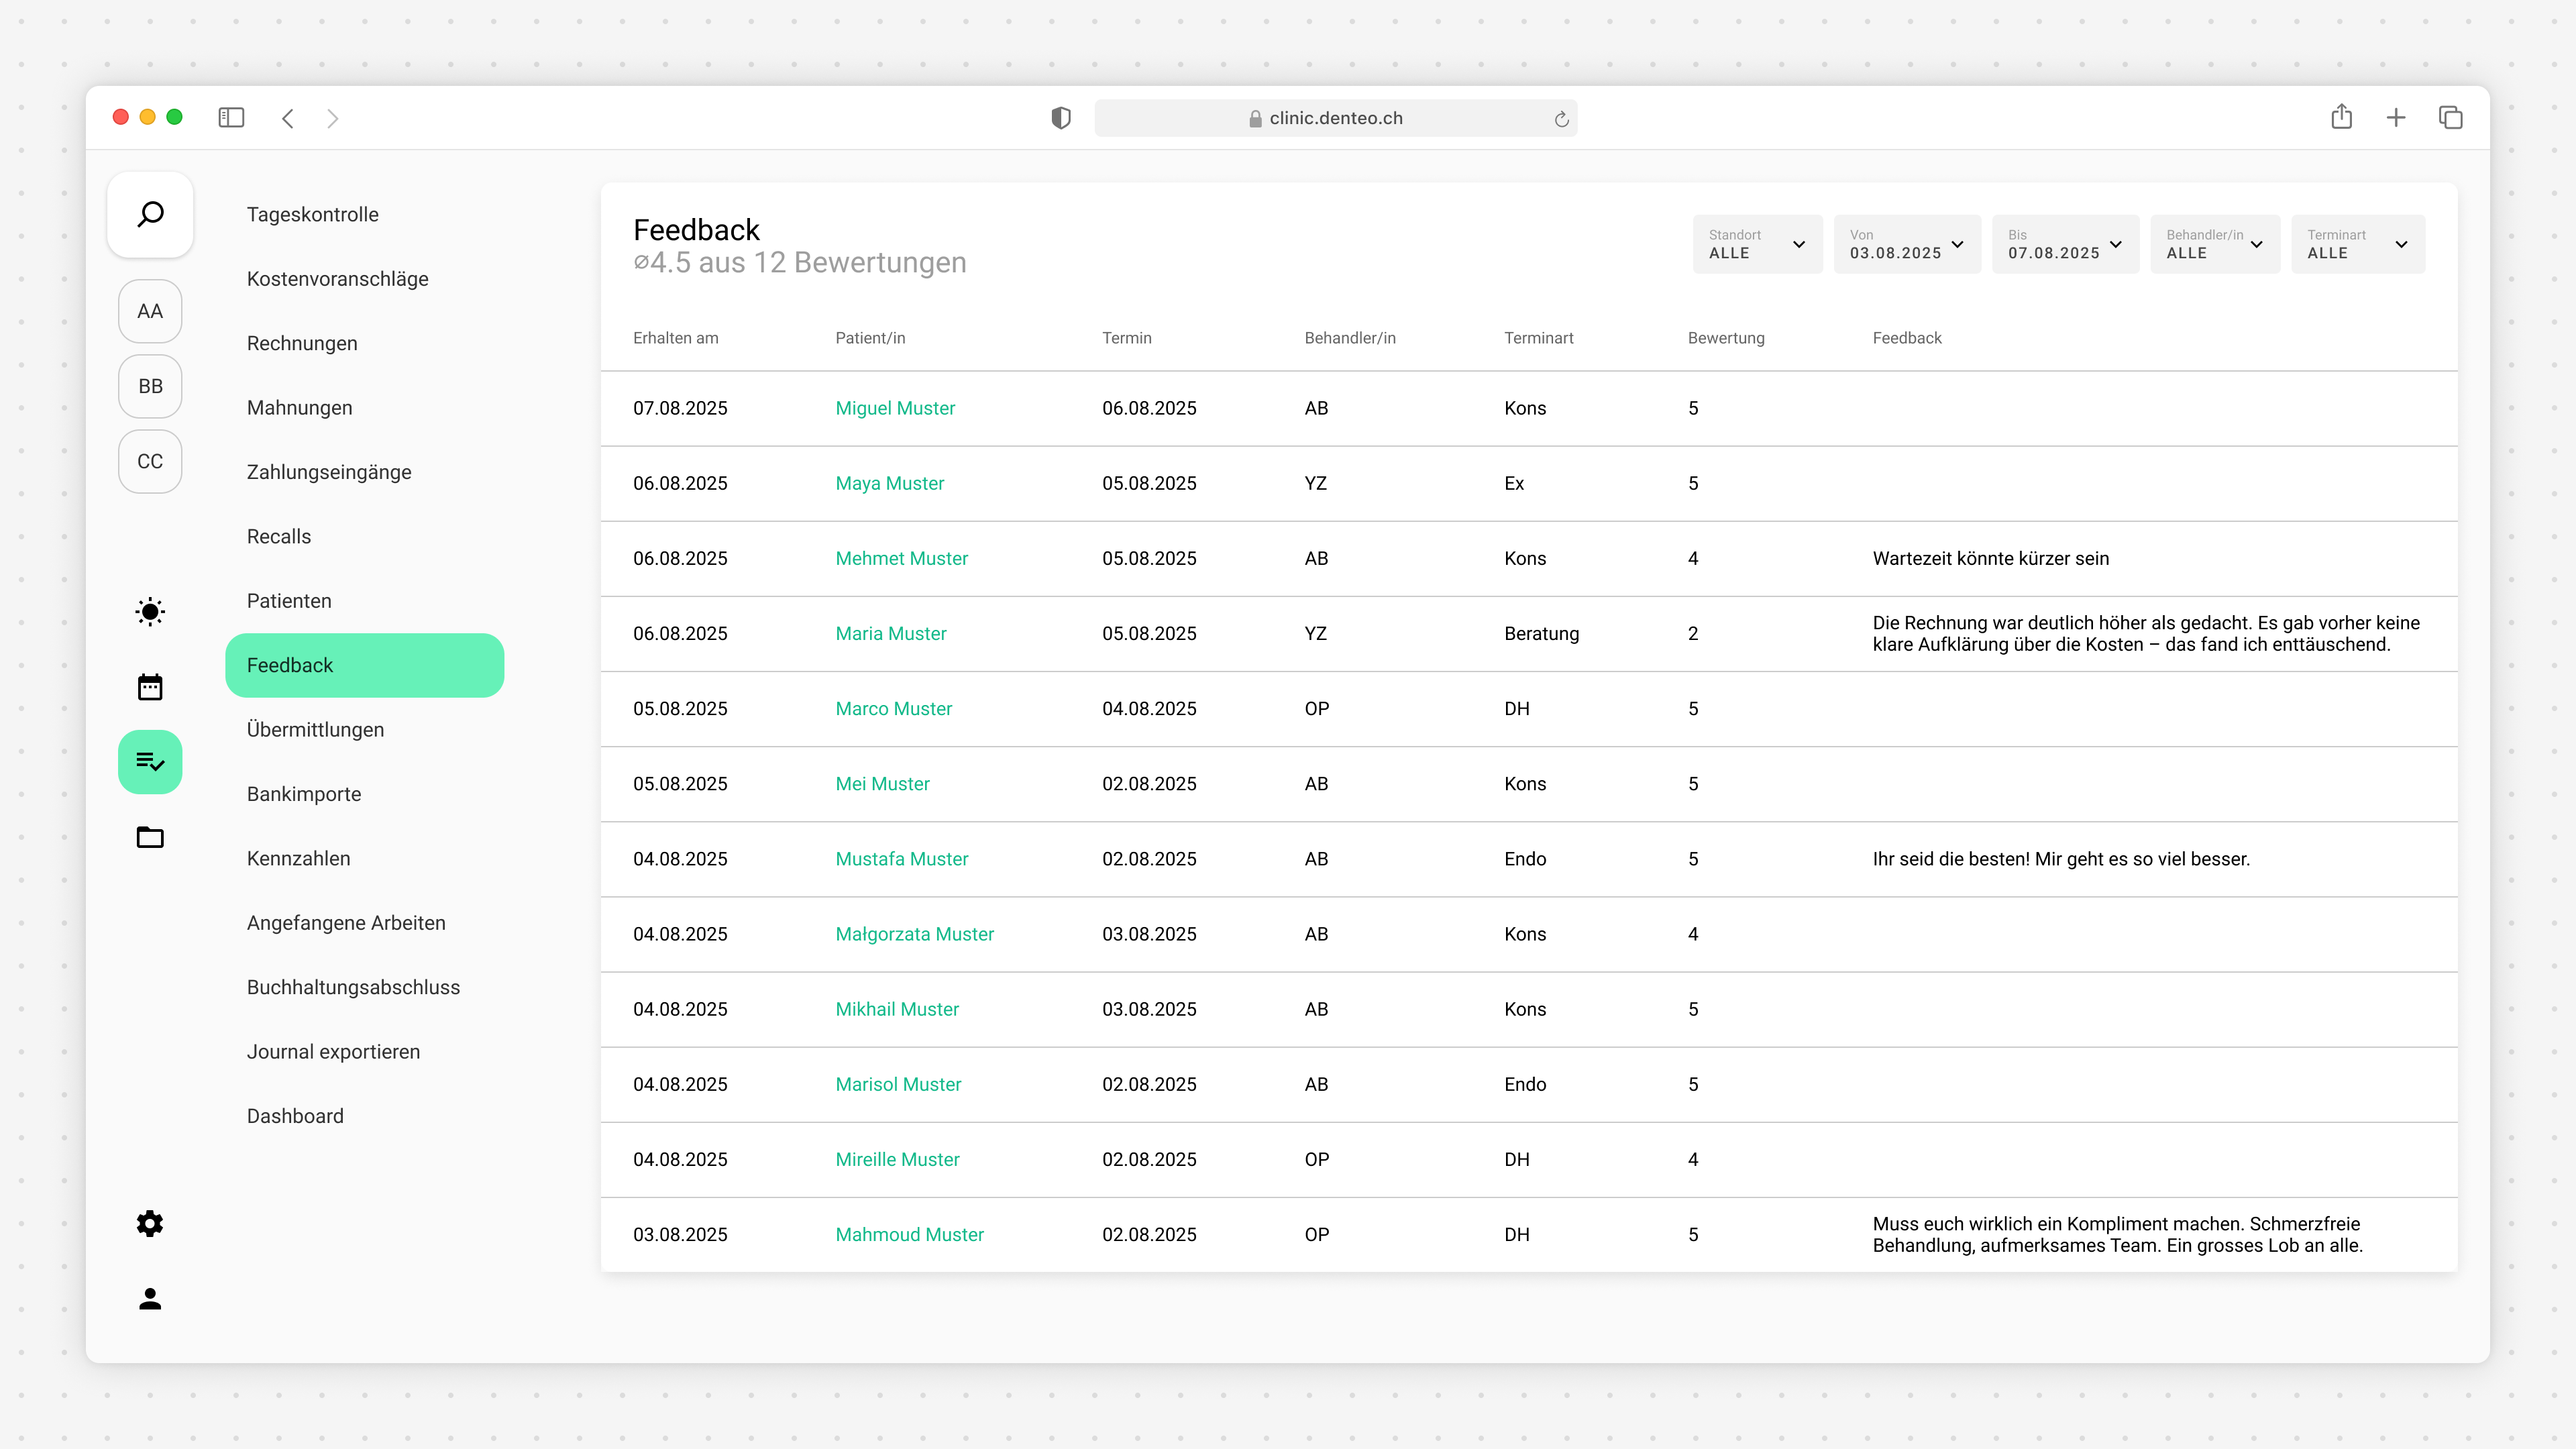Image resolution: width=2576 pixels, height=1449 pixels.
Task: Expand the Terminart filter dropdown
Action: coord(2357,244)
